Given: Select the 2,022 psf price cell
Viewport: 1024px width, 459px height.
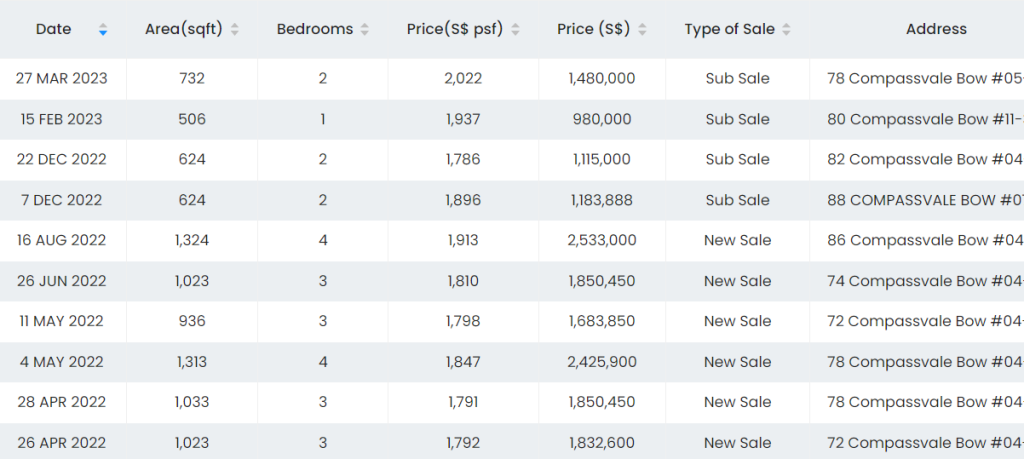Looking at the screenshot, I should [463, 78].
